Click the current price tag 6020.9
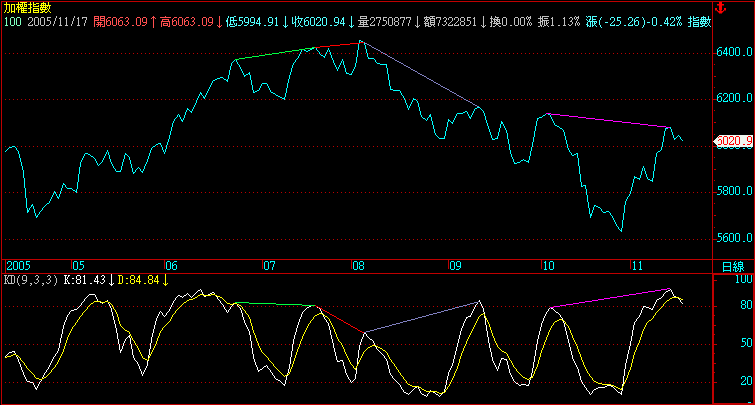This screenshot has height=405, width=755. pyautogui.click(x=733, y=141)
